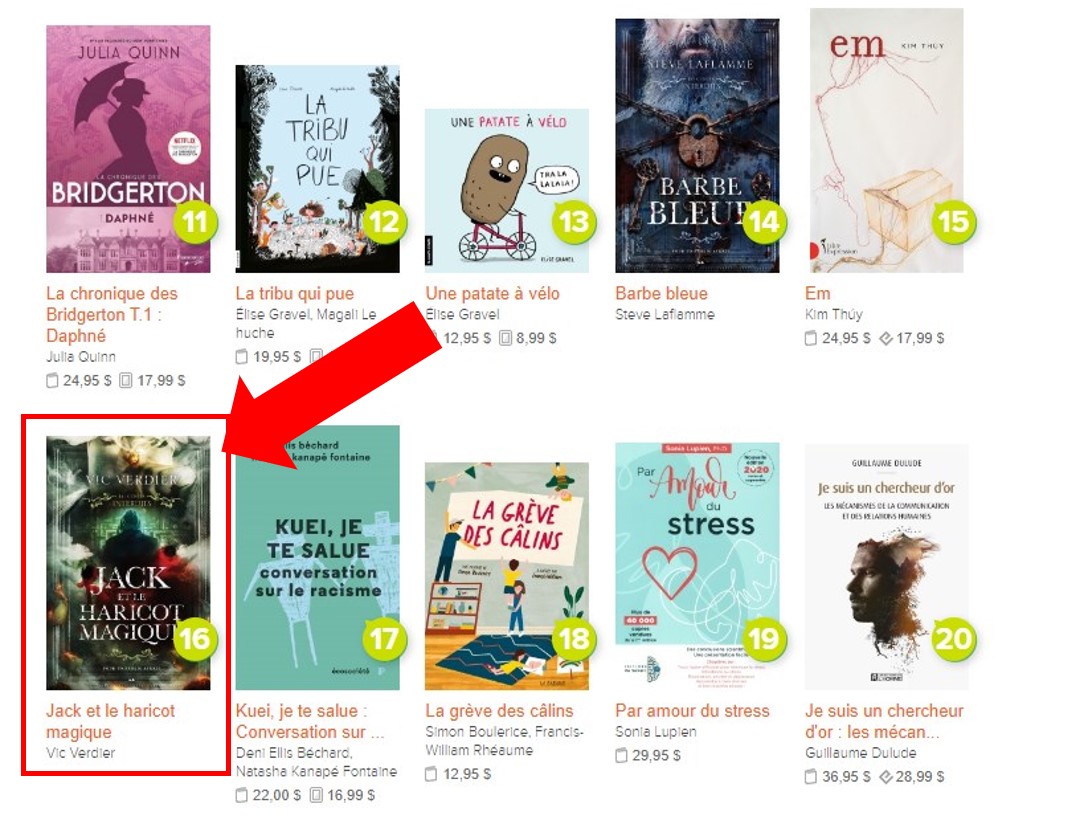Viewport: 1084px width, 832px height.
Task: Open the Em book cover by Kim Thúy
Action: (886, 140)
